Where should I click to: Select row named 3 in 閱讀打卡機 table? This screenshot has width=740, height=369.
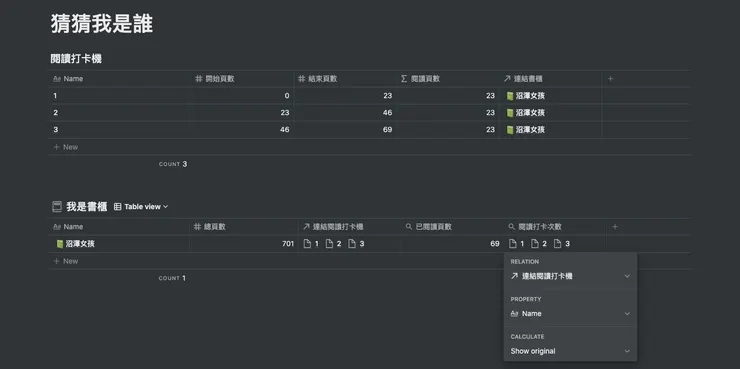tap(119, 130)
